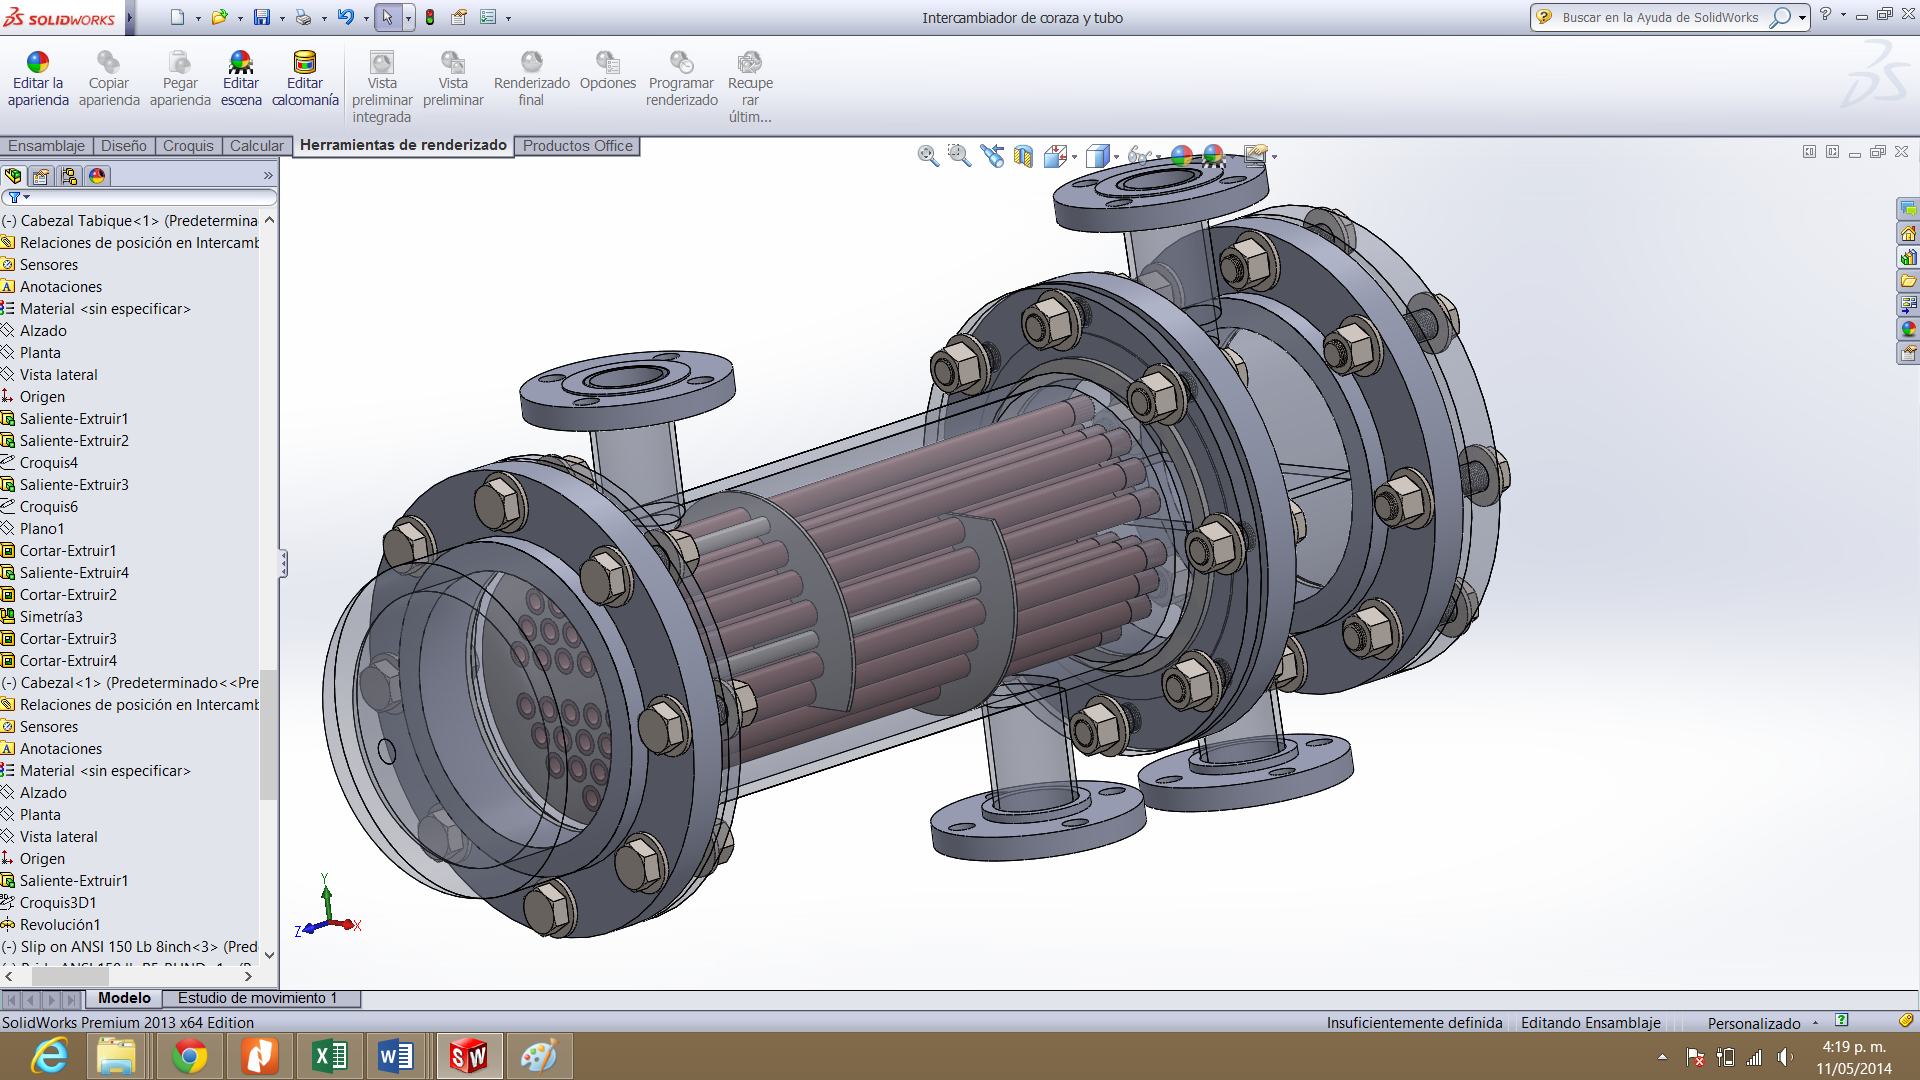This screenshot has height=1080, width=1920.
Task: Click previous view icon in view toolbar
Action: (x=991, y=155)
